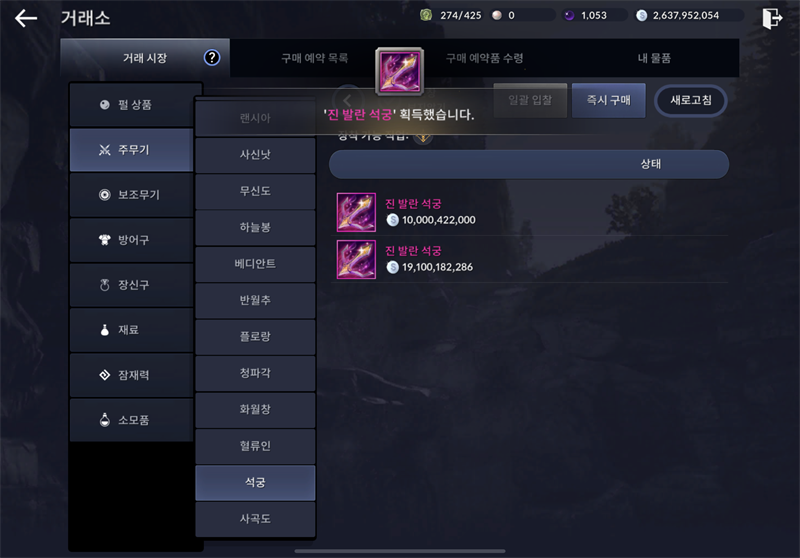Open the 방어구 category
The width and height of the screenshot is (800, 558).
(132, 240)
